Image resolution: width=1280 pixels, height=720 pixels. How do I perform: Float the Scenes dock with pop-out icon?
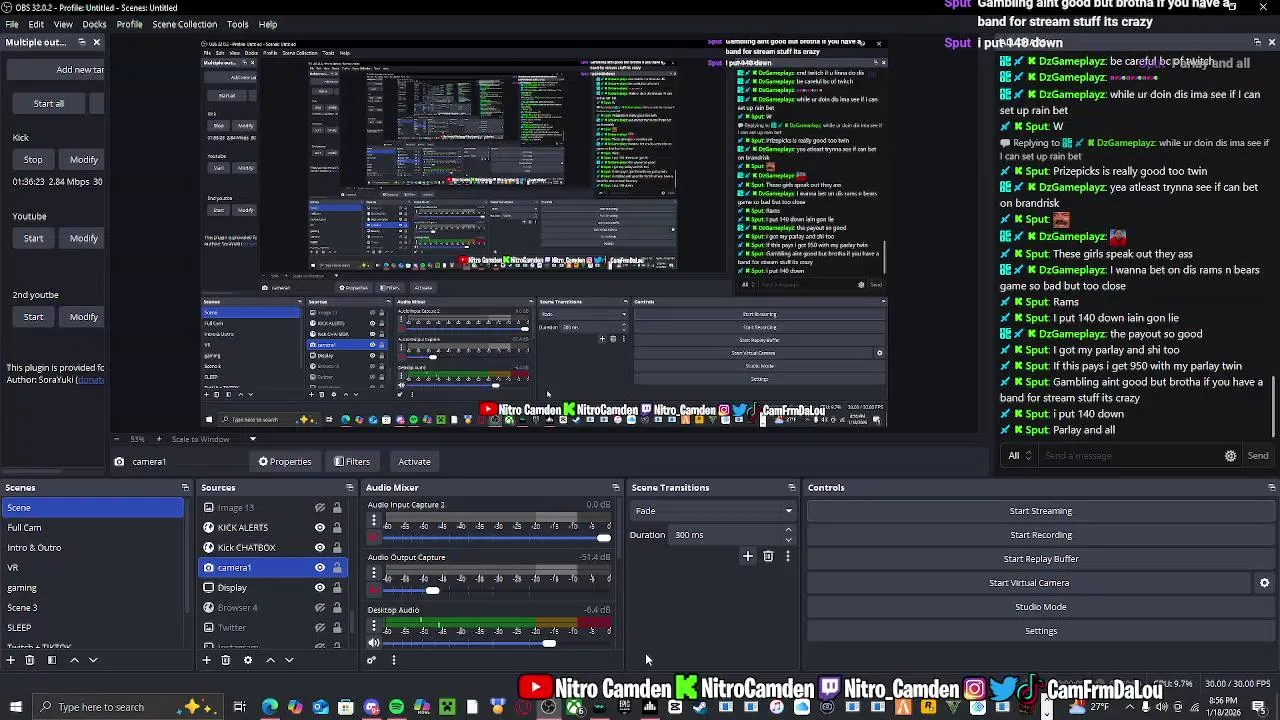185,488
